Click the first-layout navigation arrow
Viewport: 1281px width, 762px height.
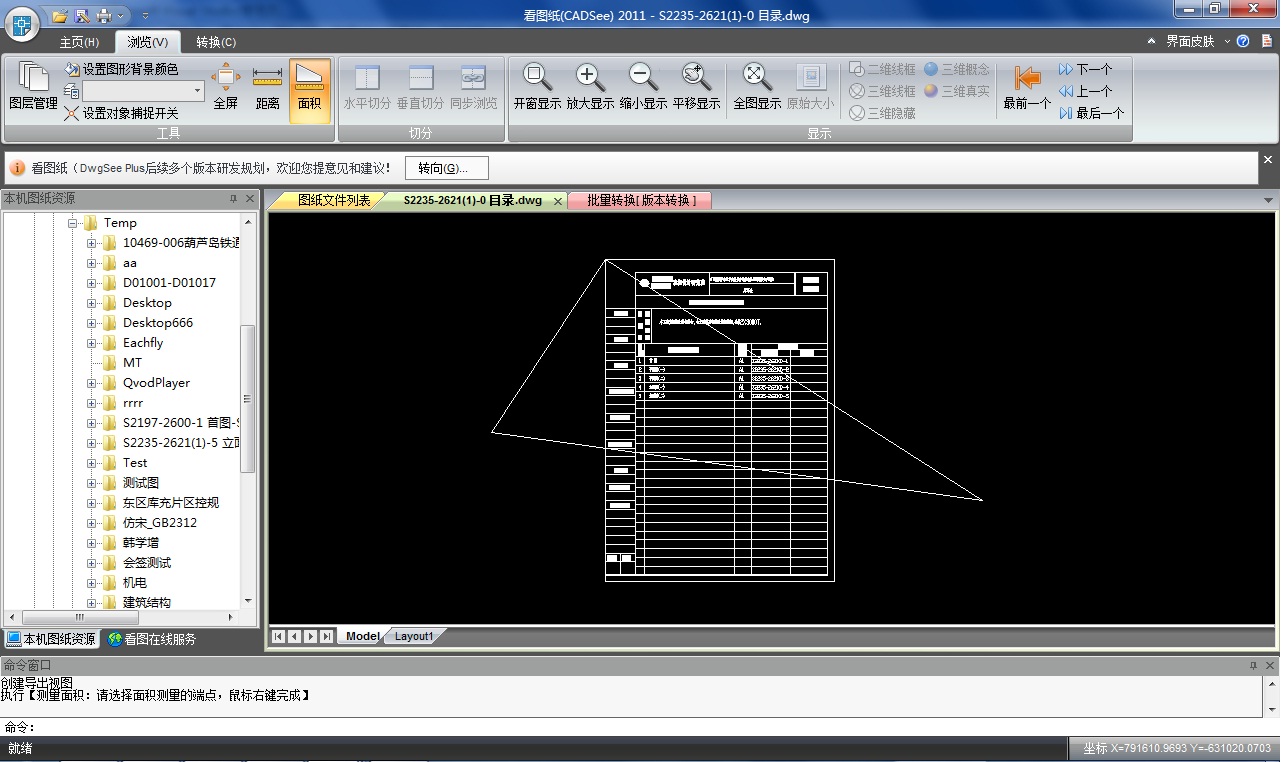(x=278, y=636)
